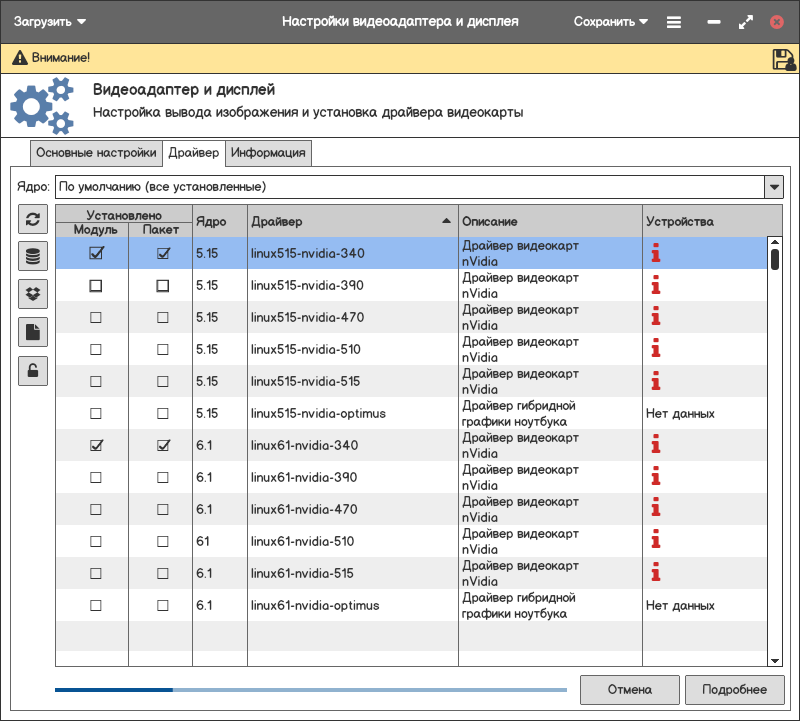Click red info icon for linux515-nvidia-390
The height and width of the screenshot is (721, 800).
coord(656,286)
